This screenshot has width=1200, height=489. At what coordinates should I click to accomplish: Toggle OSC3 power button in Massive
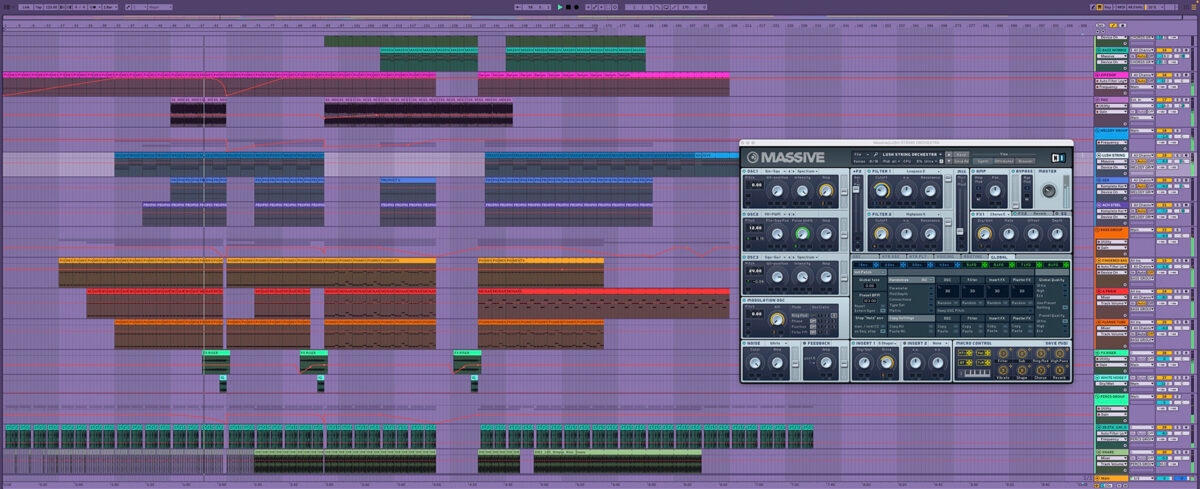point(744,257)
